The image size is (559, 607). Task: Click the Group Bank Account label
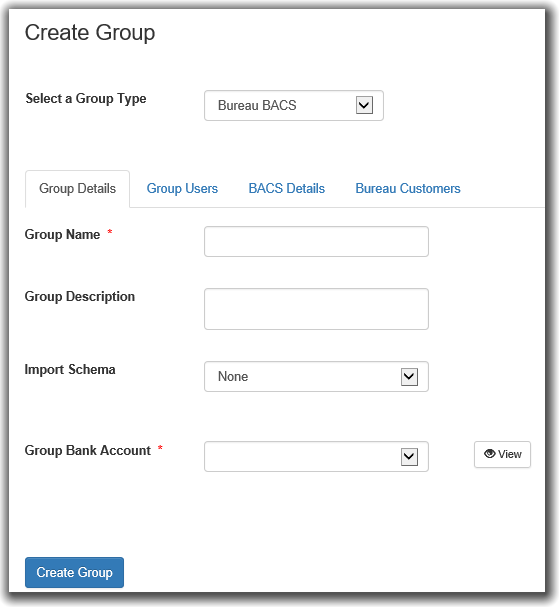[88, 450]
